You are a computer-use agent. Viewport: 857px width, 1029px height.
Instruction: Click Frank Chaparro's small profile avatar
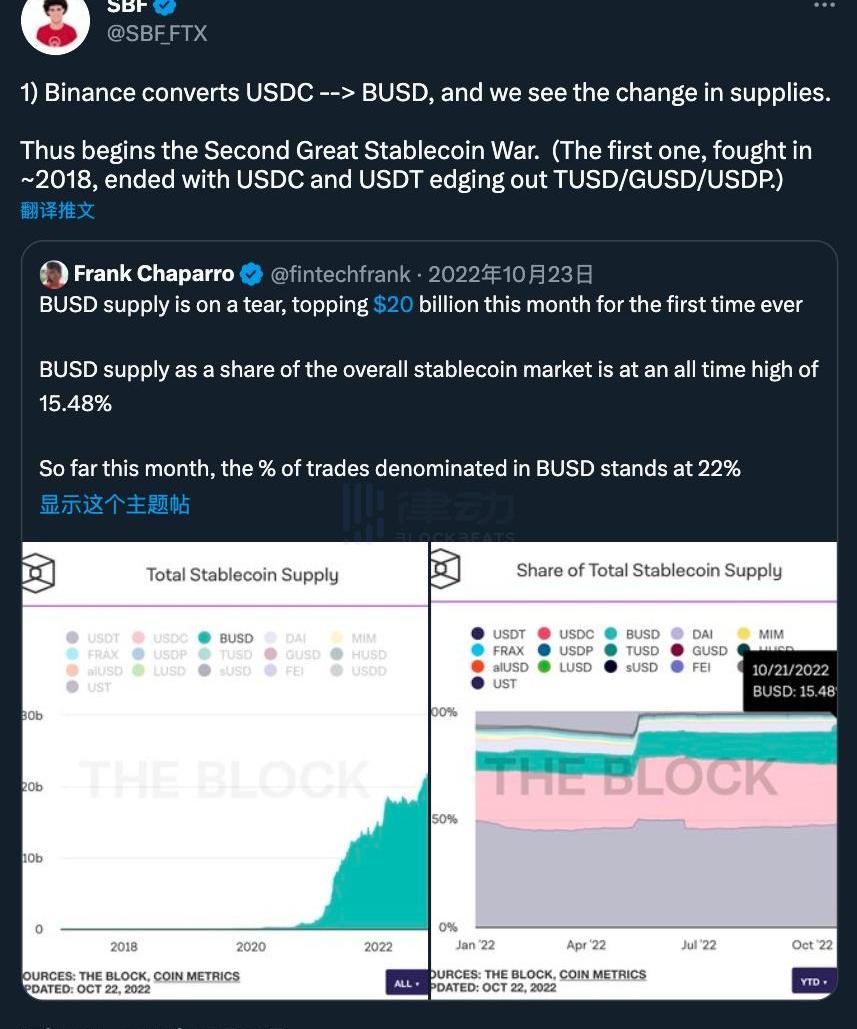(x=53, y=274)
